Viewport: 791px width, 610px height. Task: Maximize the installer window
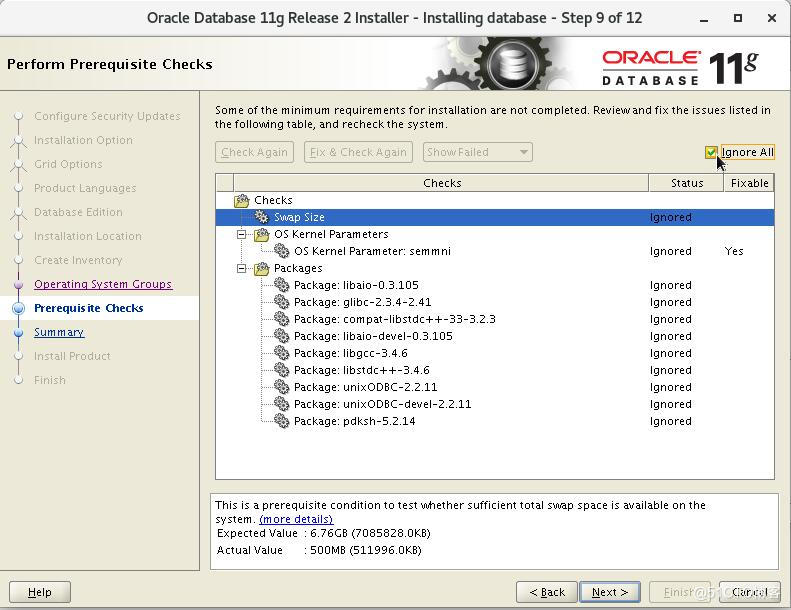pyautogui.click(x=738, y=18)
